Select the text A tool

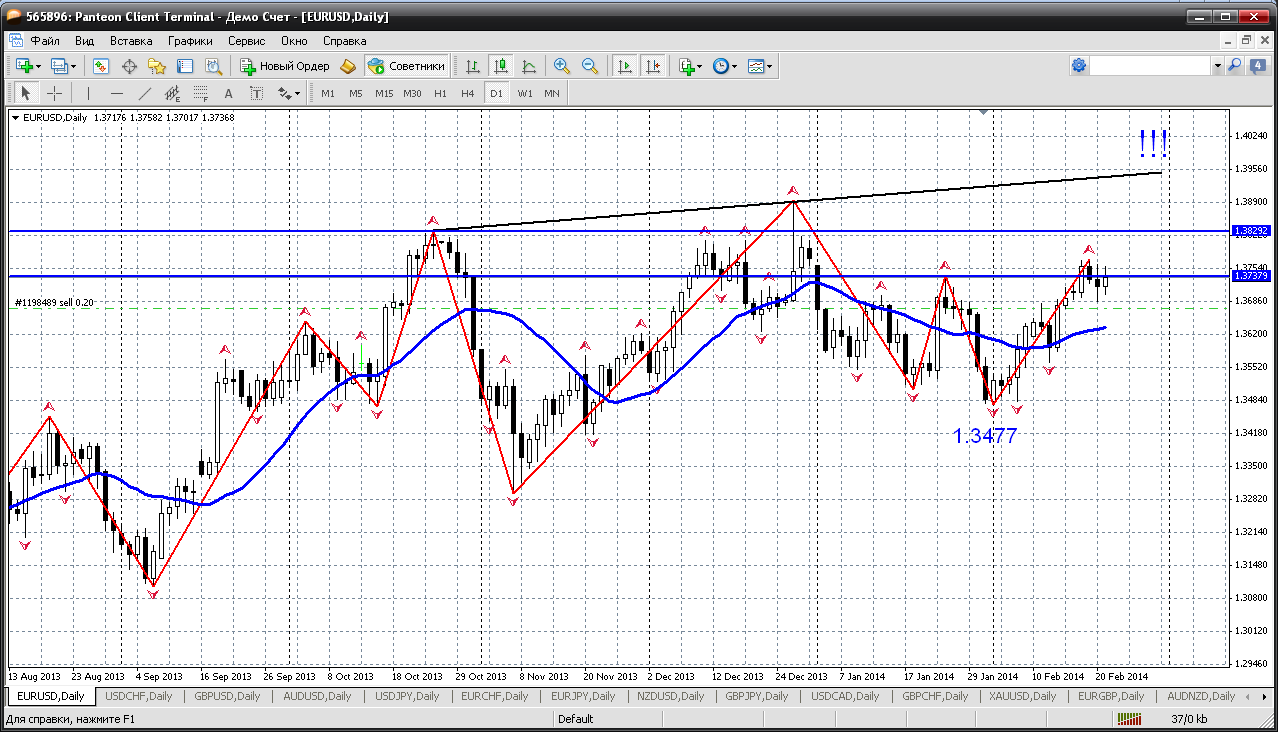click(229, 93)
